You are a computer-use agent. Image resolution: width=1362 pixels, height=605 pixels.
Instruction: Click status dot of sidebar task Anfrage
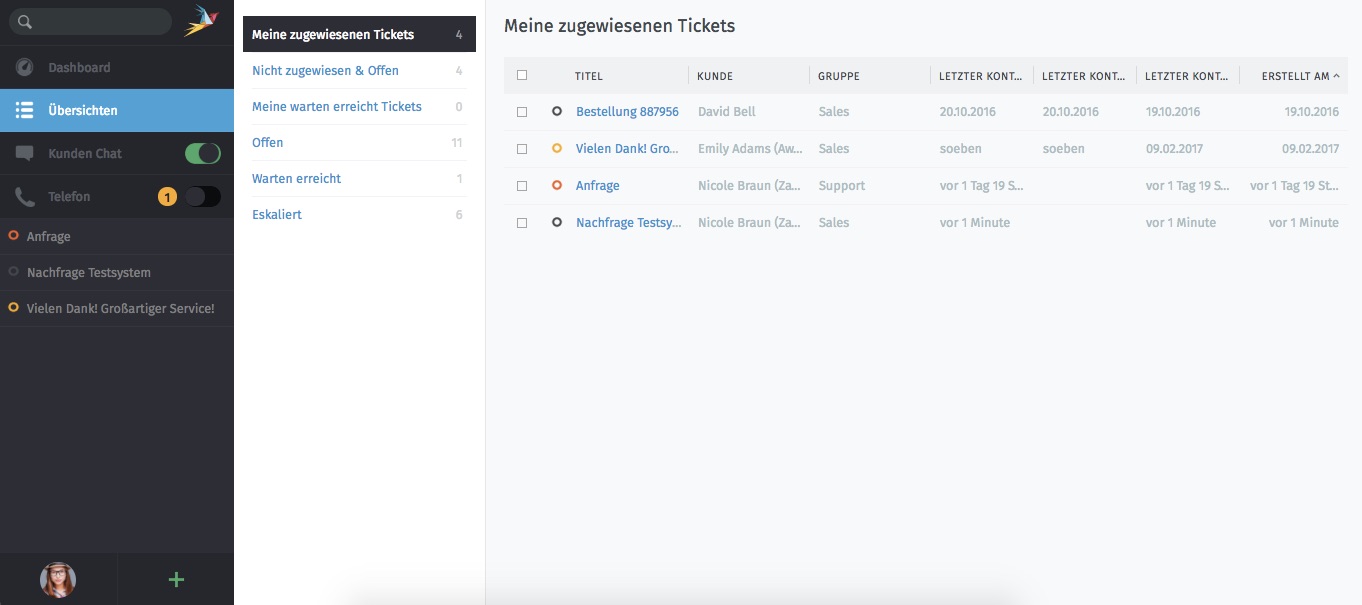[x=13, y=236]
